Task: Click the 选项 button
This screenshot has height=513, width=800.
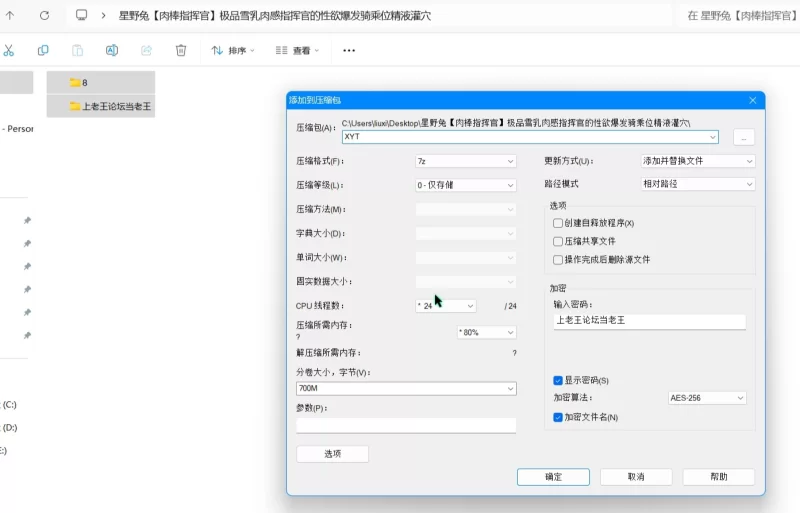Action: [333, 454]
